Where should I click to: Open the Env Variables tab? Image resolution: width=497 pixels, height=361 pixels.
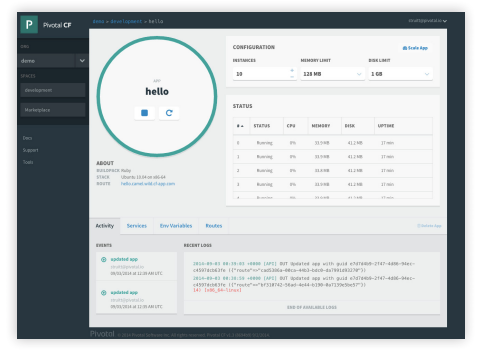tap(176, 226)
